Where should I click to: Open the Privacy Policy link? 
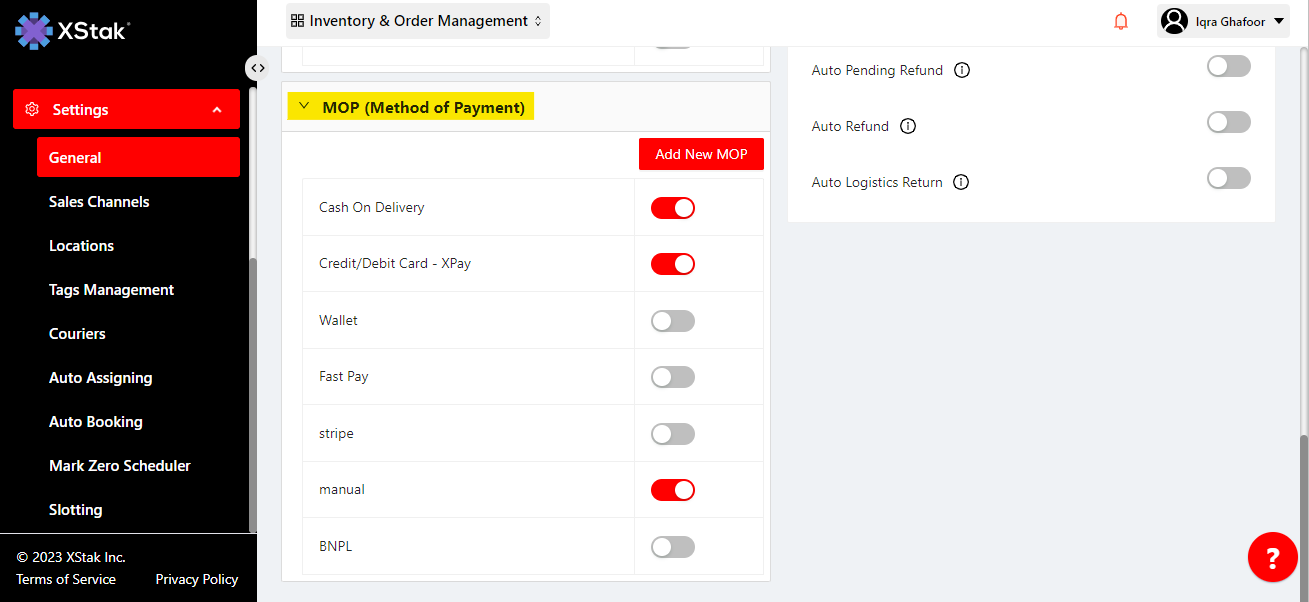click(x=196, y=579)
